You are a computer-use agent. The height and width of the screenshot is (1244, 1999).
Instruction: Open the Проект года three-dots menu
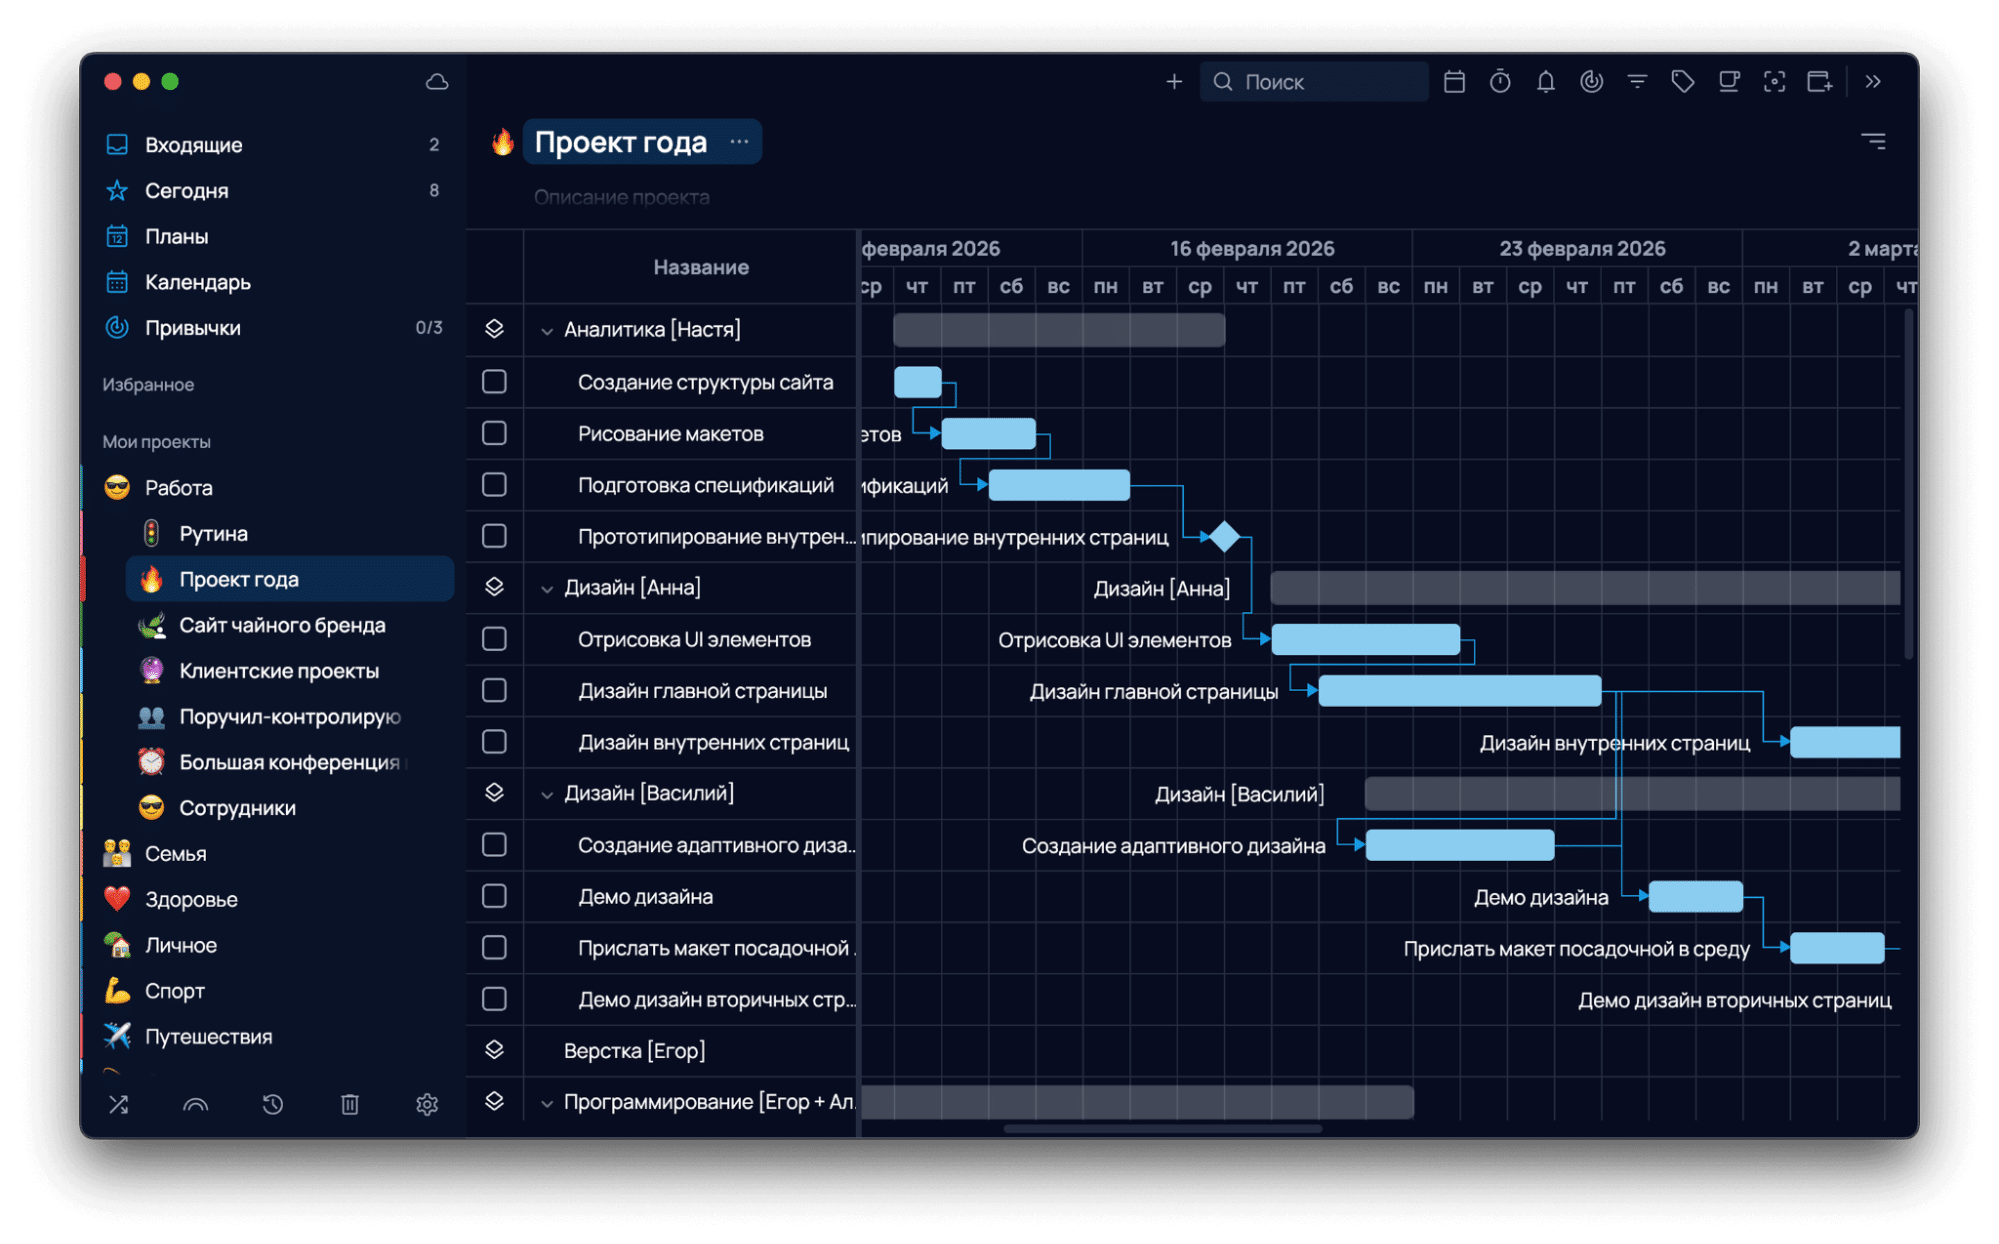739,142
